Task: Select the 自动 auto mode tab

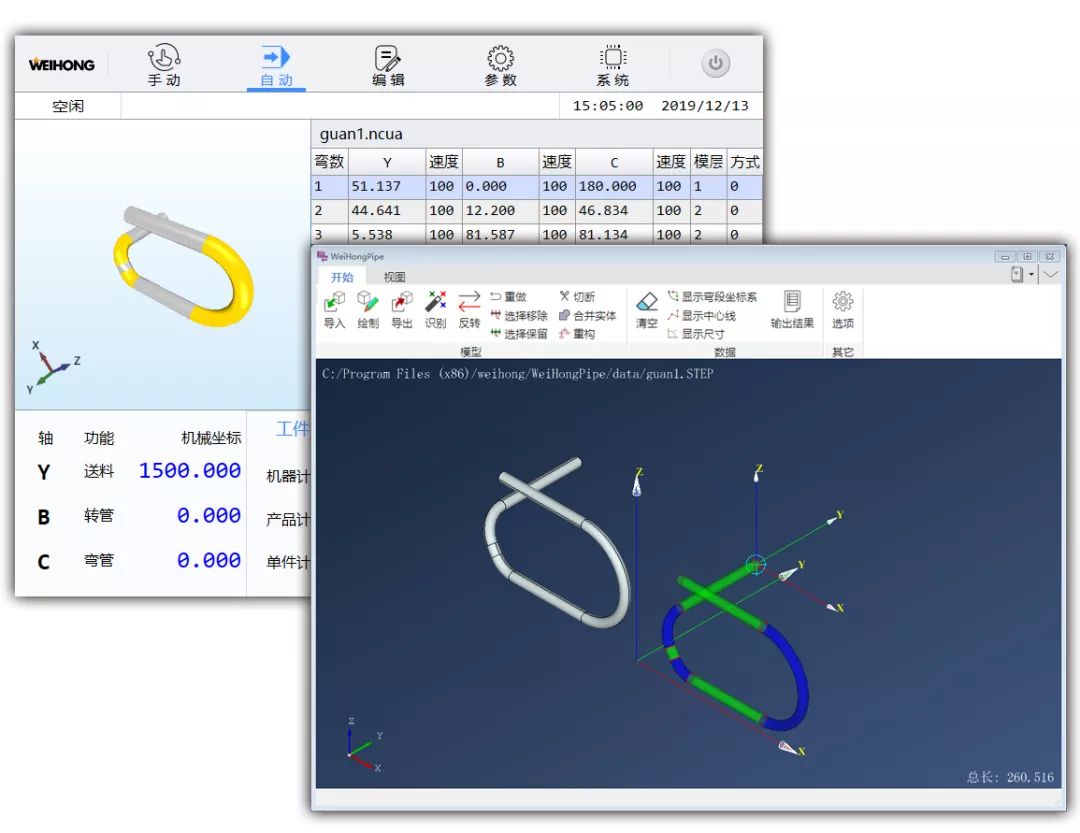Action: (x=276, y=65)
